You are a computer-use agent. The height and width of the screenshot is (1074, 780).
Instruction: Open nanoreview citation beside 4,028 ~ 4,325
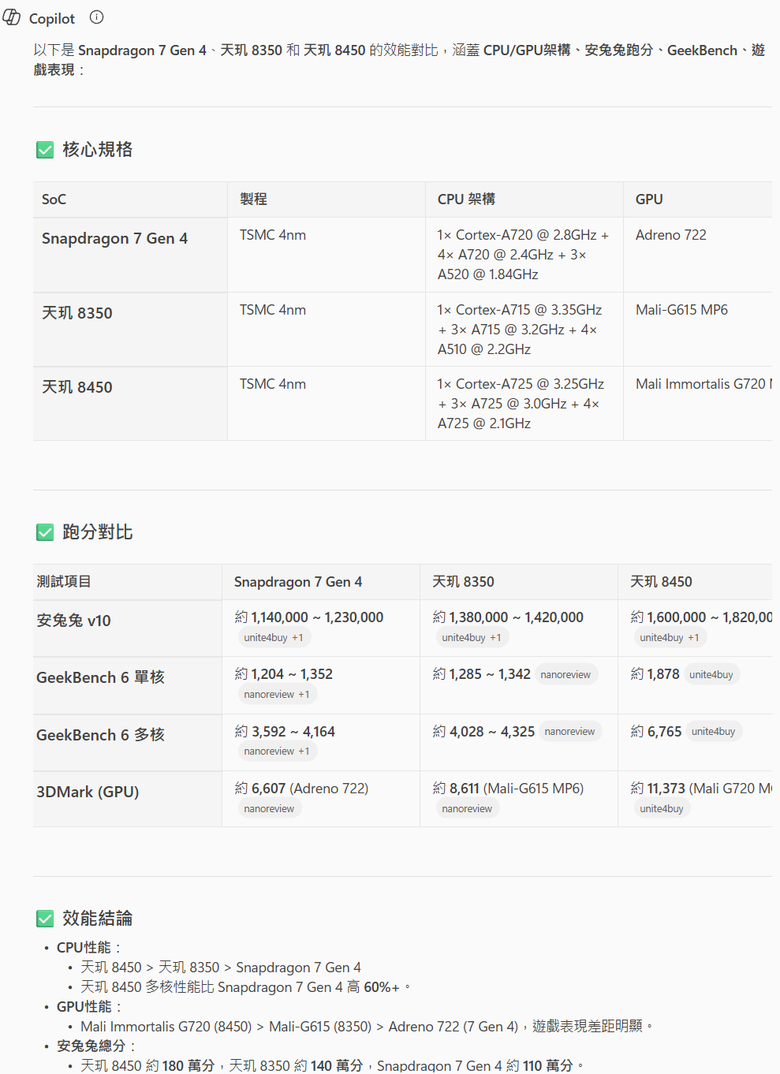(x=570, y=732)
